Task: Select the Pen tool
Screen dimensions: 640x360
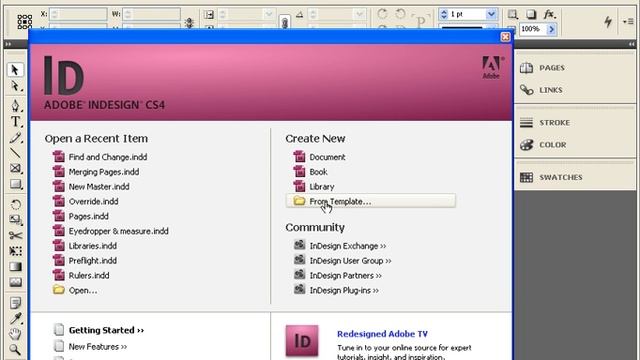Action: click(15, 106)
